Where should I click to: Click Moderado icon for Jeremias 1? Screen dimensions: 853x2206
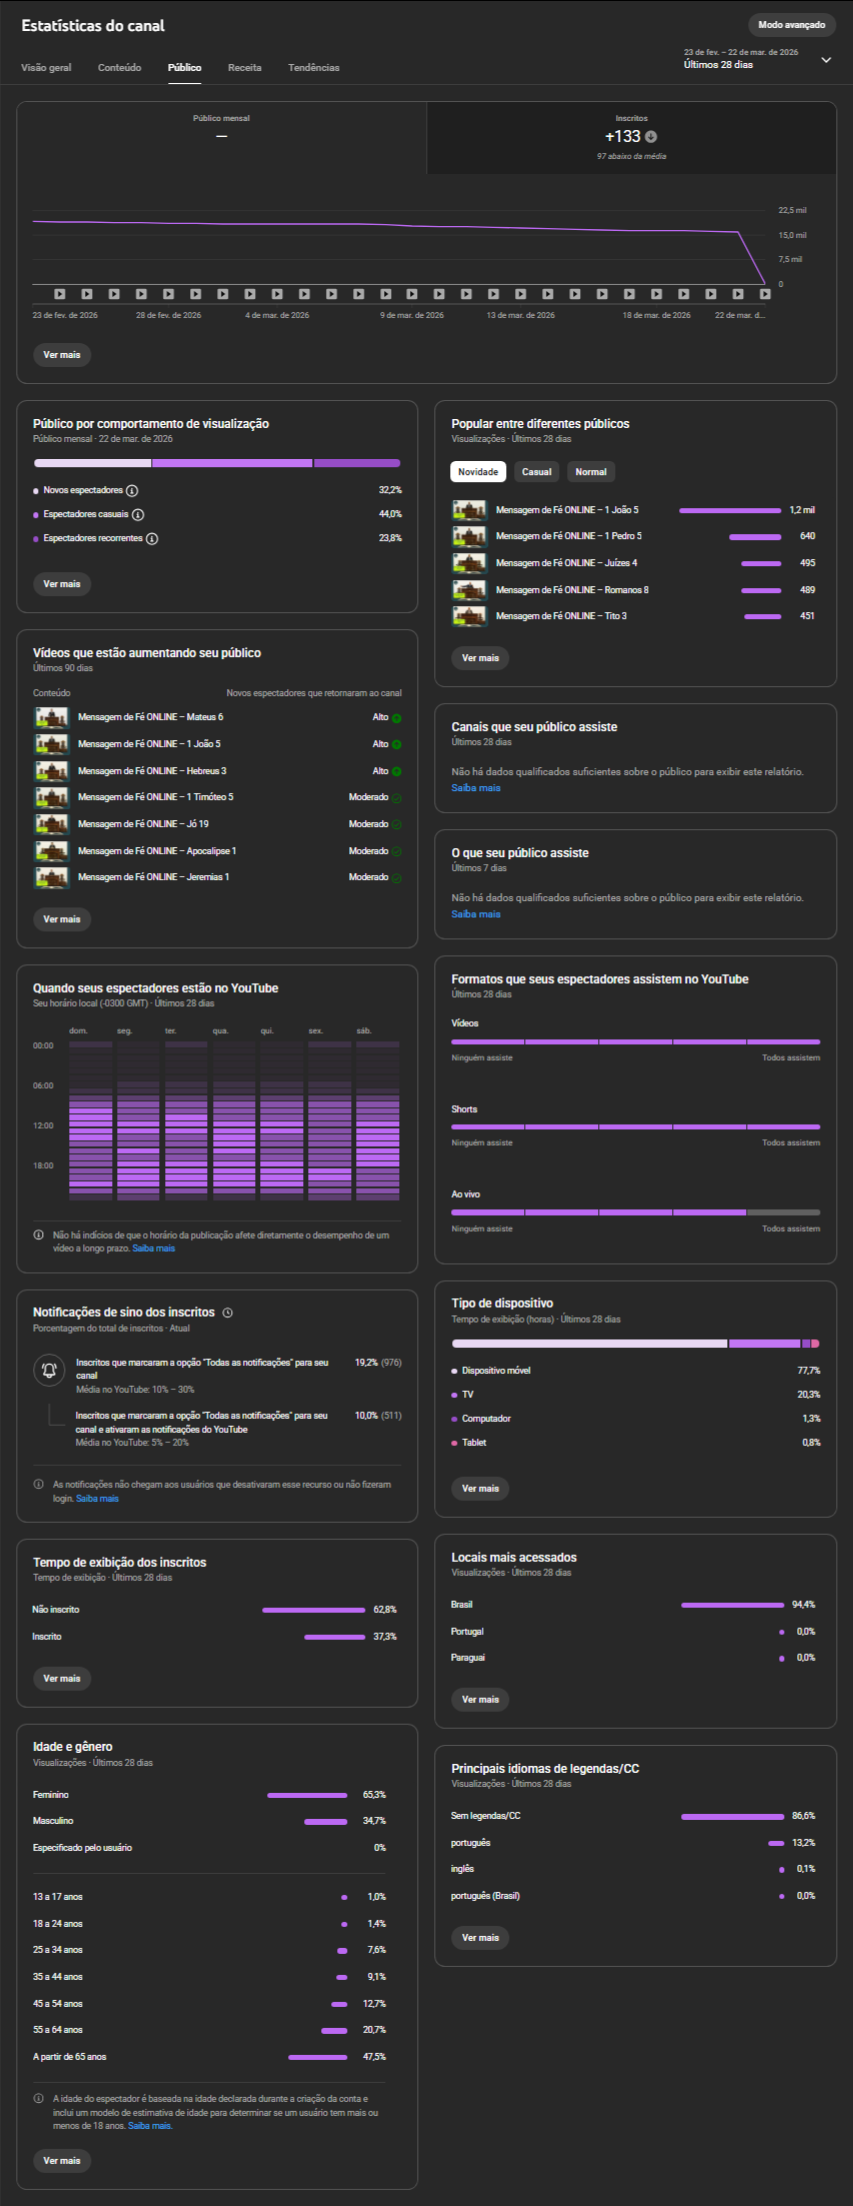(x=397, y=878)
